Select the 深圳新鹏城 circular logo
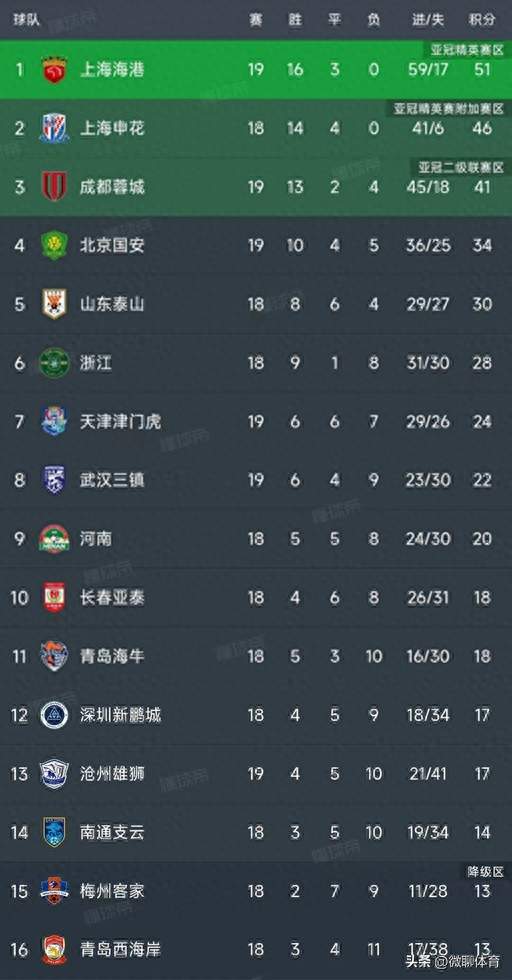Screen dimensions: 512x980 tap(54, 715)
